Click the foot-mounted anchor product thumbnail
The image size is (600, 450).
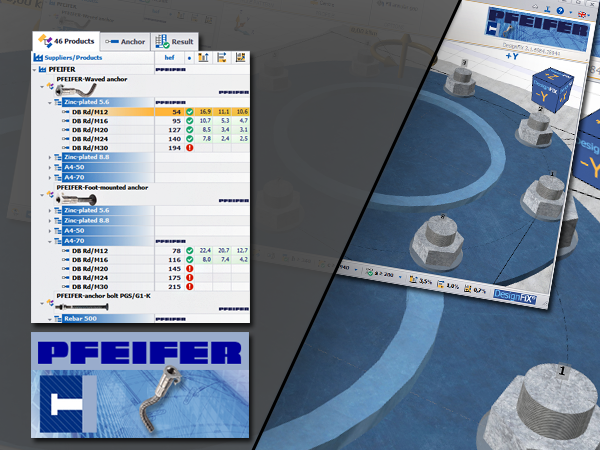pos(76,199)
